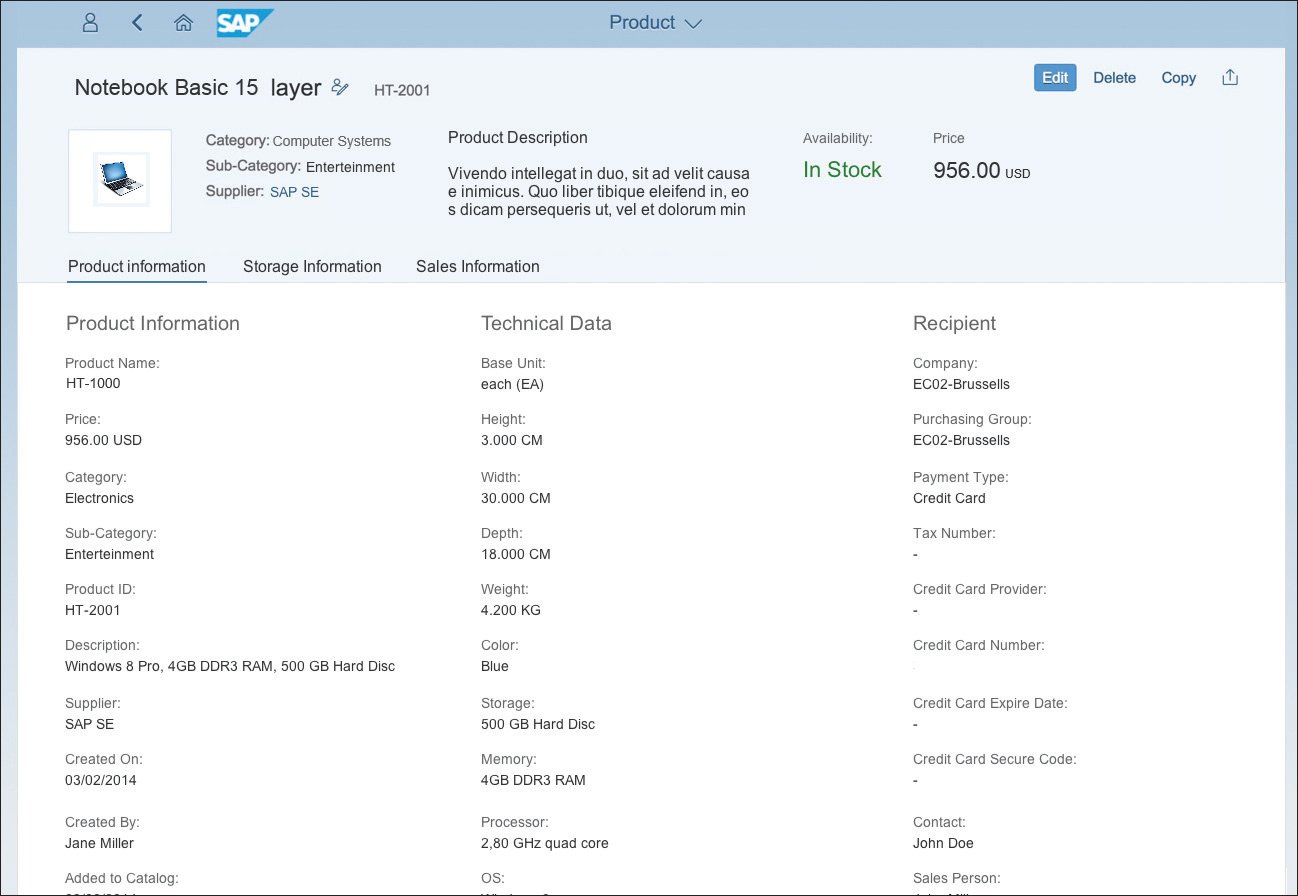Click the '4.200 KG' weight value

511,610
